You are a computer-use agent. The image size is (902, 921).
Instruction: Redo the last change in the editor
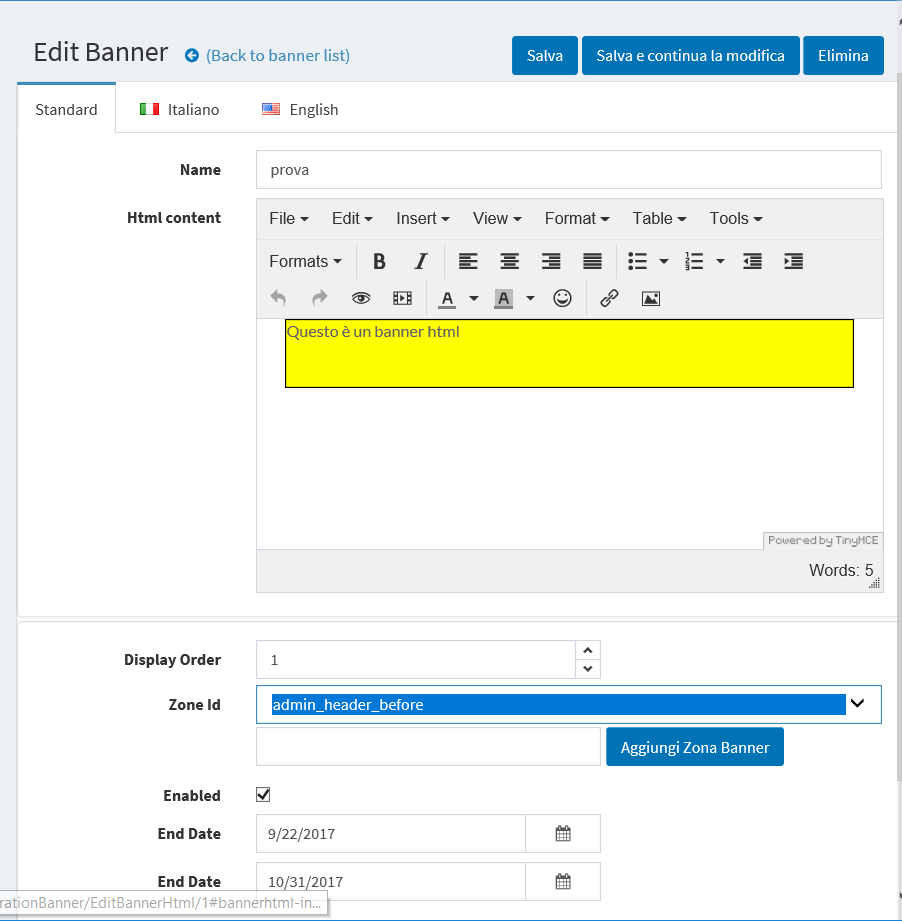pyautogui.click(x=318, y=297)
